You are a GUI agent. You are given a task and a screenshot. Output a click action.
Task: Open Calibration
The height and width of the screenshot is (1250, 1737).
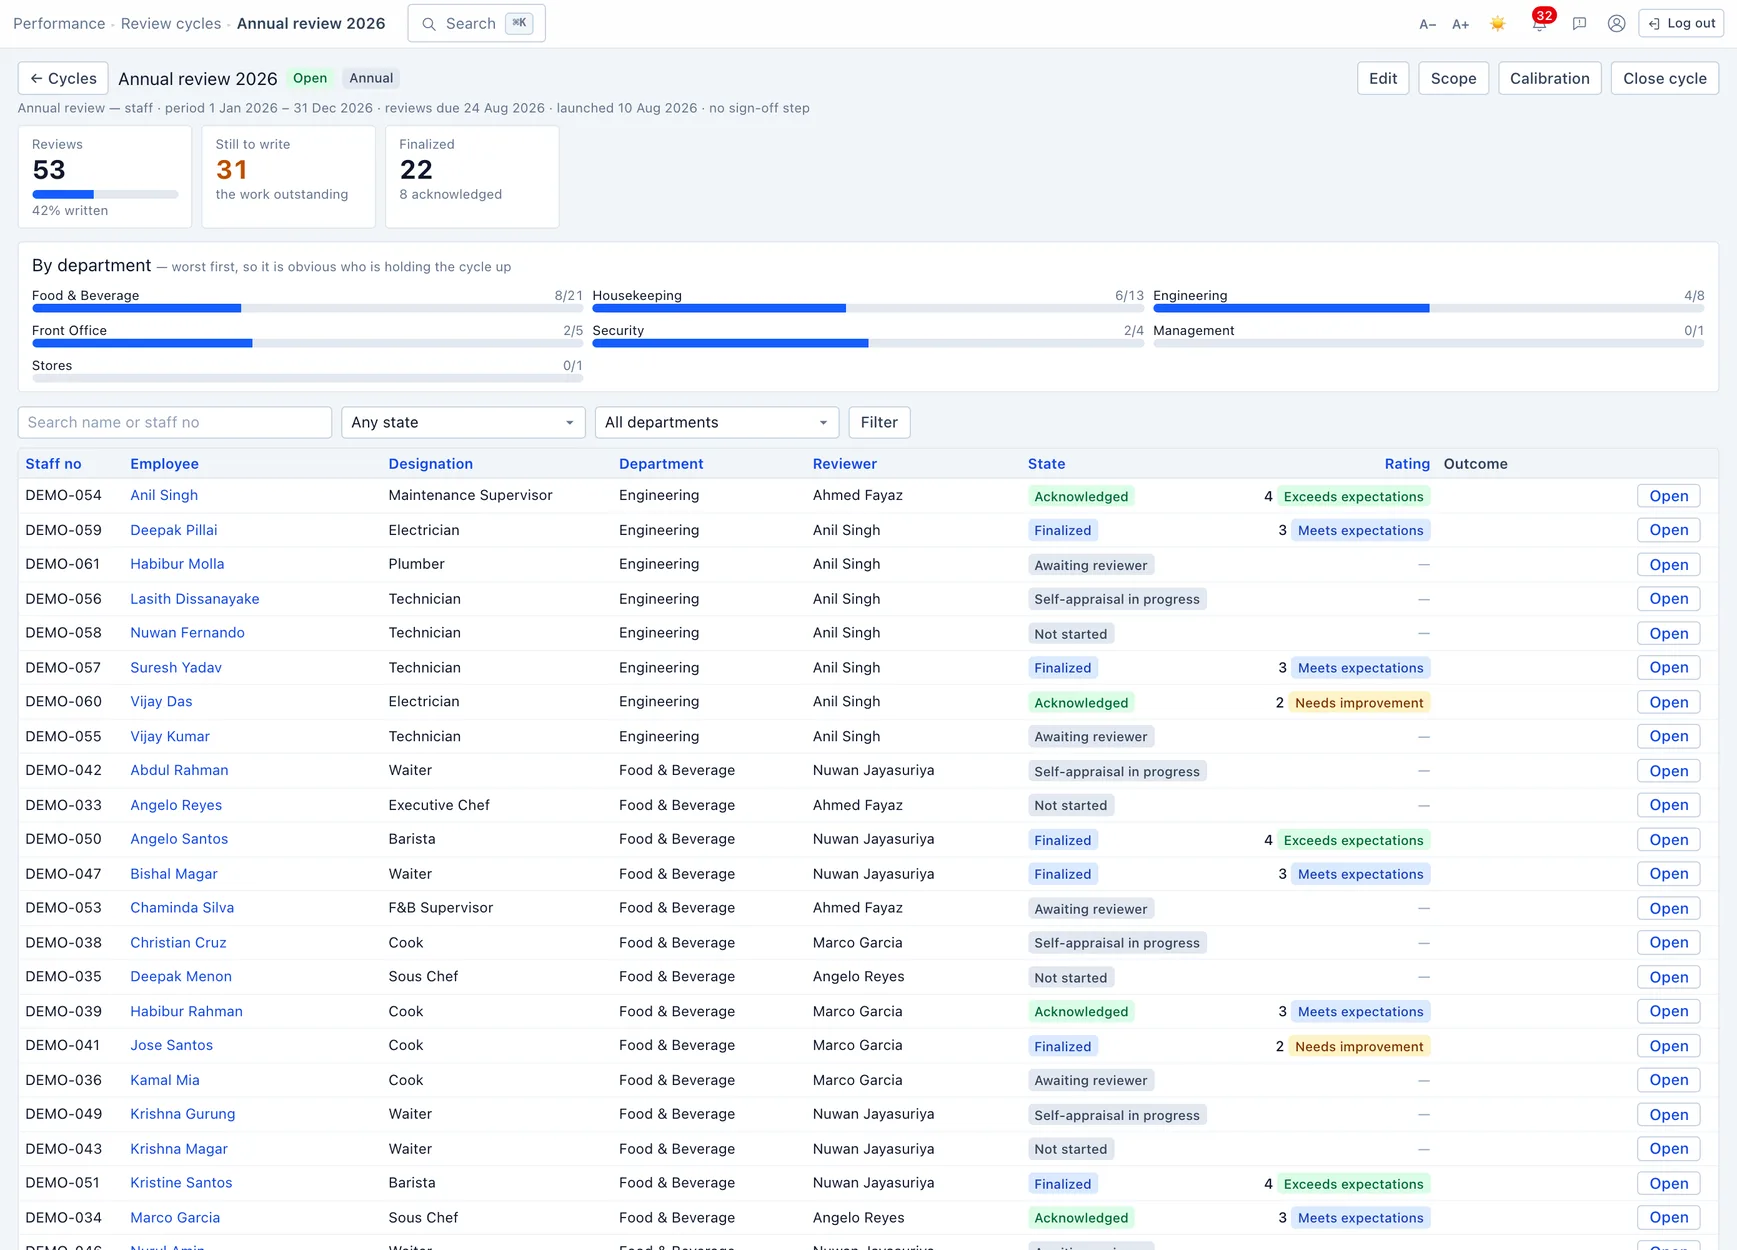tap(1549, 78)
